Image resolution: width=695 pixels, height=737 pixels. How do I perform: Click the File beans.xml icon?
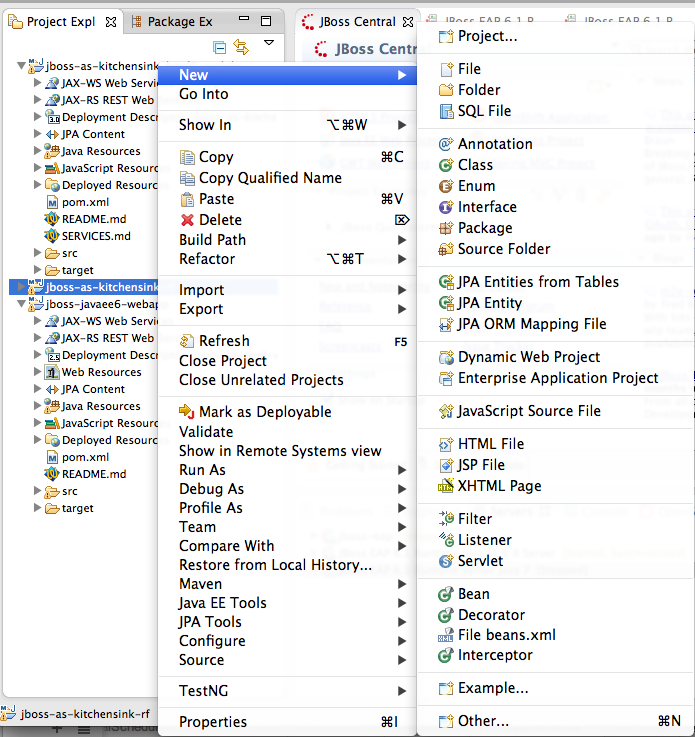(446, 635)
